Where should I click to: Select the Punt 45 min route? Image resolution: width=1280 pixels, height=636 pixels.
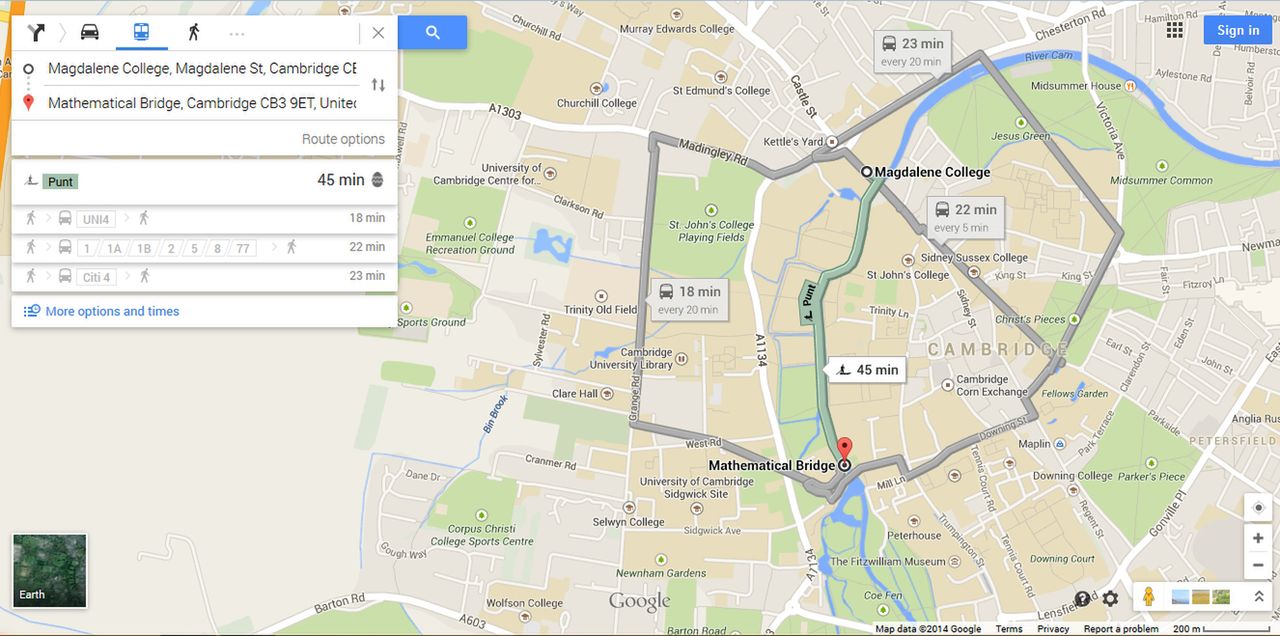(x=204, y=181)
